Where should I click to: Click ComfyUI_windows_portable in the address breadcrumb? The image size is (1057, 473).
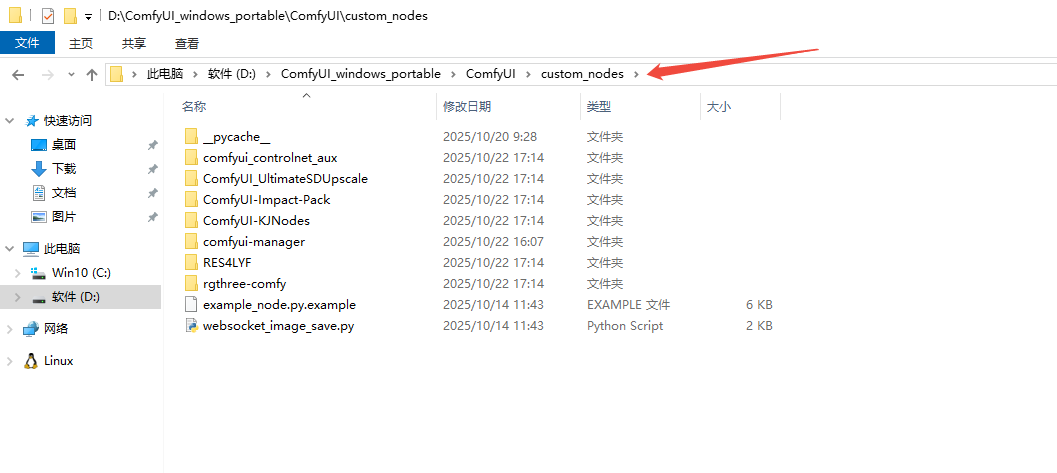pyautogui.click(x=360, y=74)
